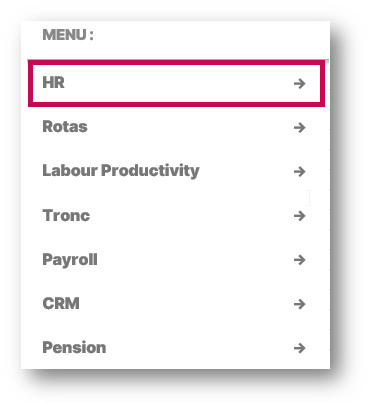Expand Pension using its arrow icon
The width and height of the screenshot is (372, 403).
(x=299, y=348)
